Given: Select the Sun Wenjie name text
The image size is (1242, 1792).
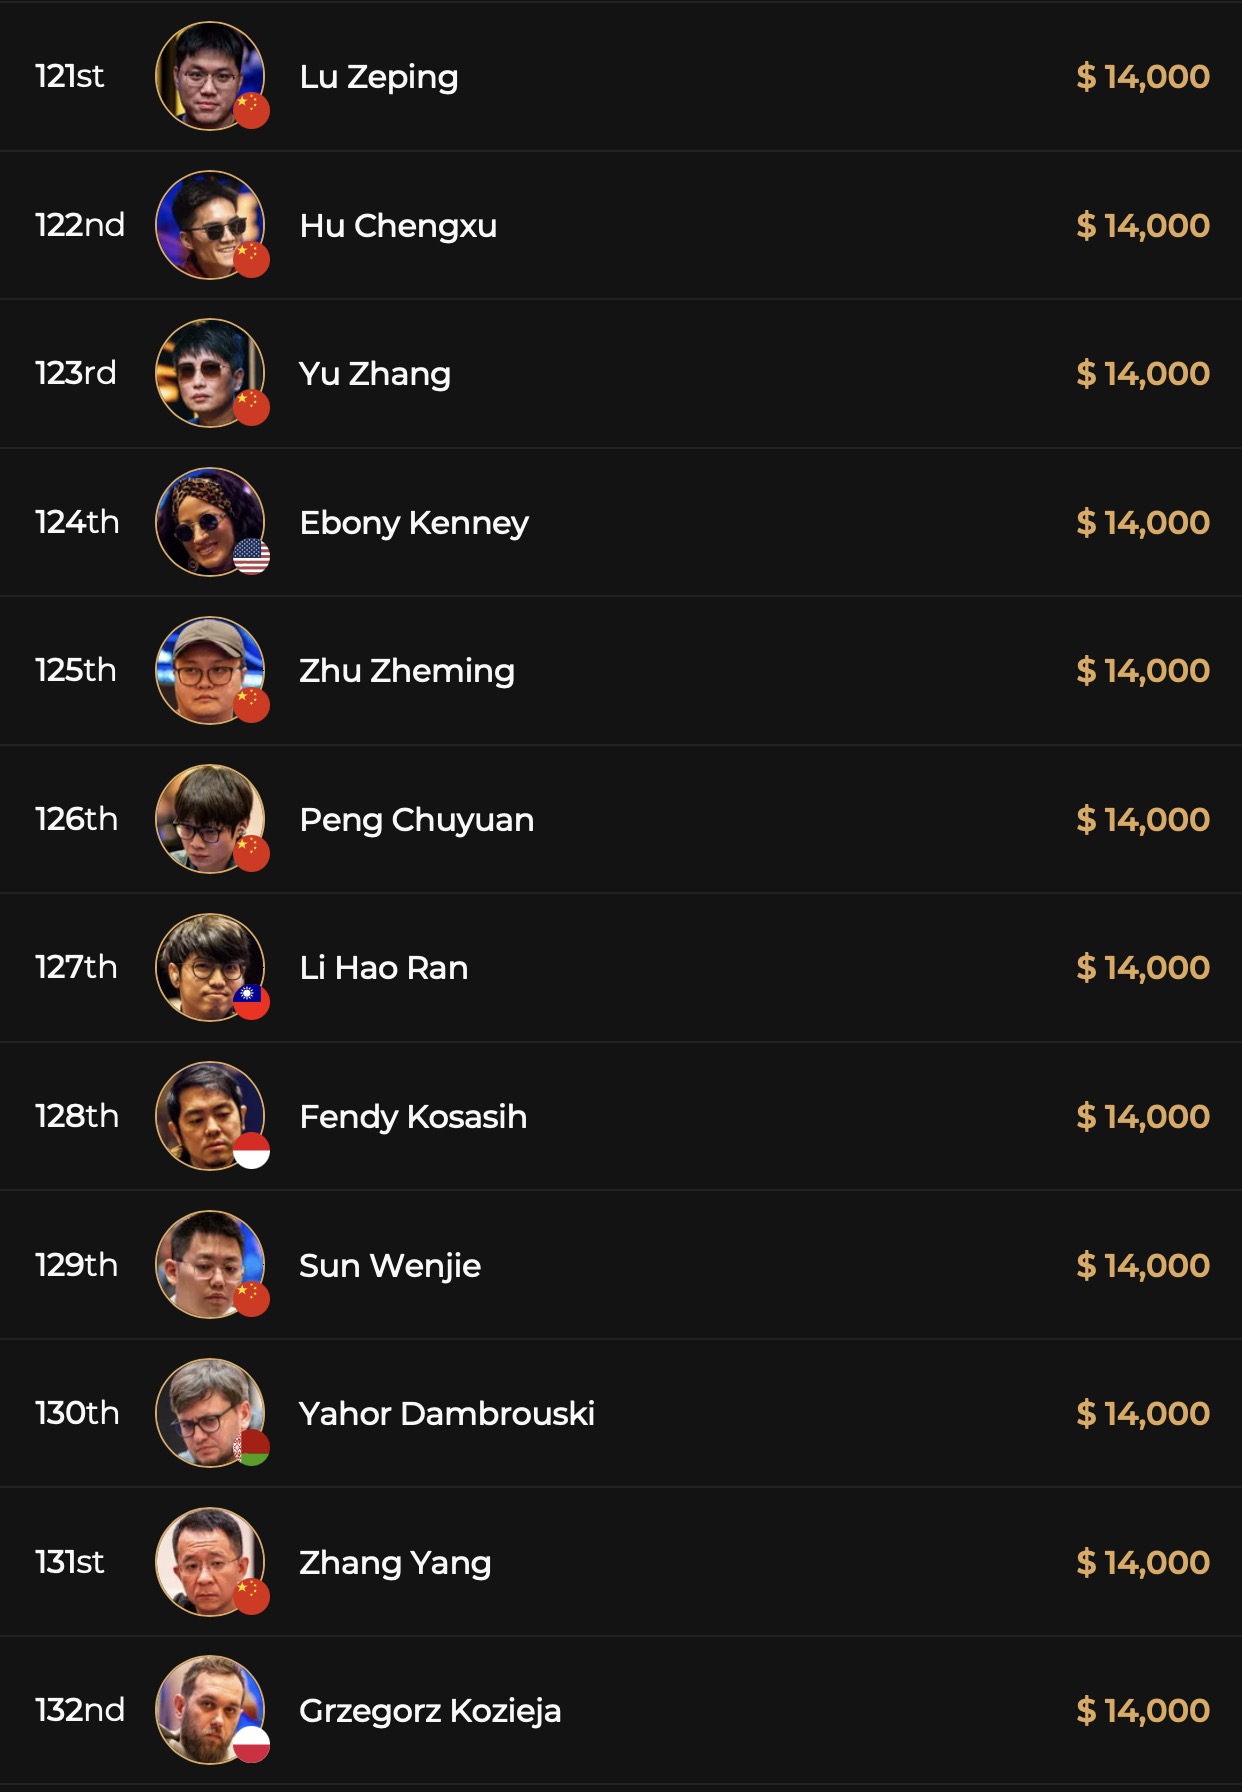Looking at the screenshot, I should pyautogui.click(x=390, y=1265).
